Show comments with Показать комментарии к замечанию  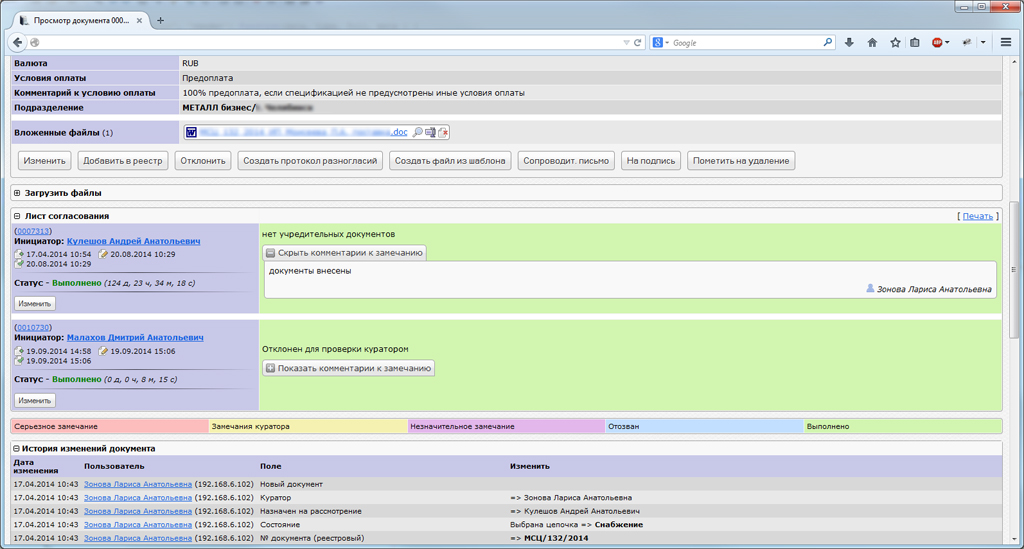click(348, 368)
